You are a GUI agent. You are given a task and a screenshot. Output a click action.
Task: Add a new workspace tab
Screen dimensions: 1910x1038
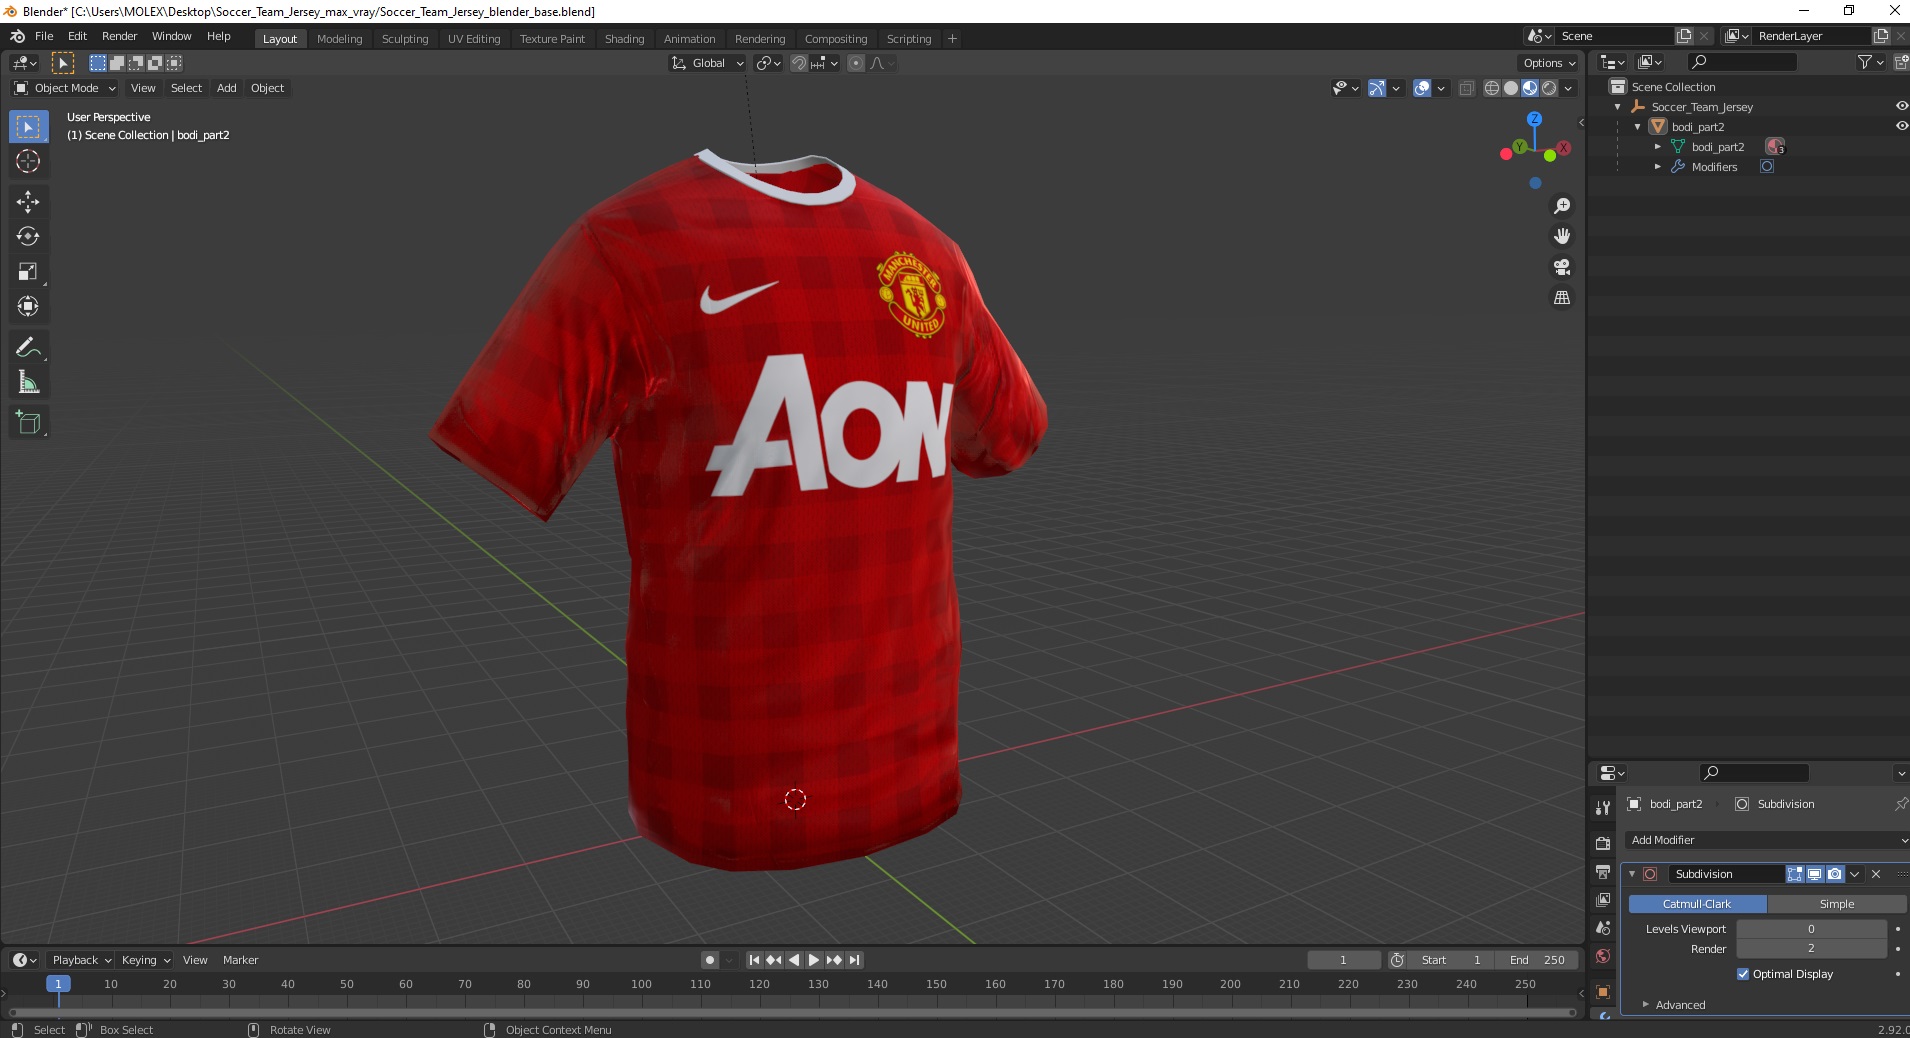pos(952,39)
